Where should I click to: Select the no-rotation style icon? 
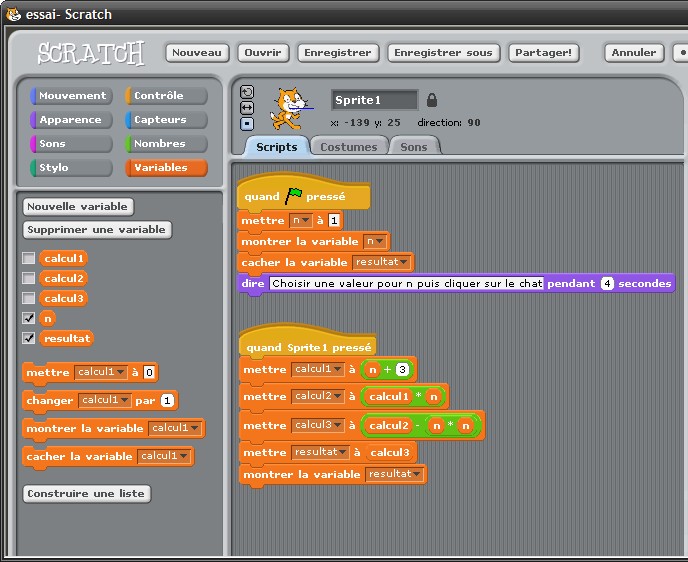coord(247,124)
